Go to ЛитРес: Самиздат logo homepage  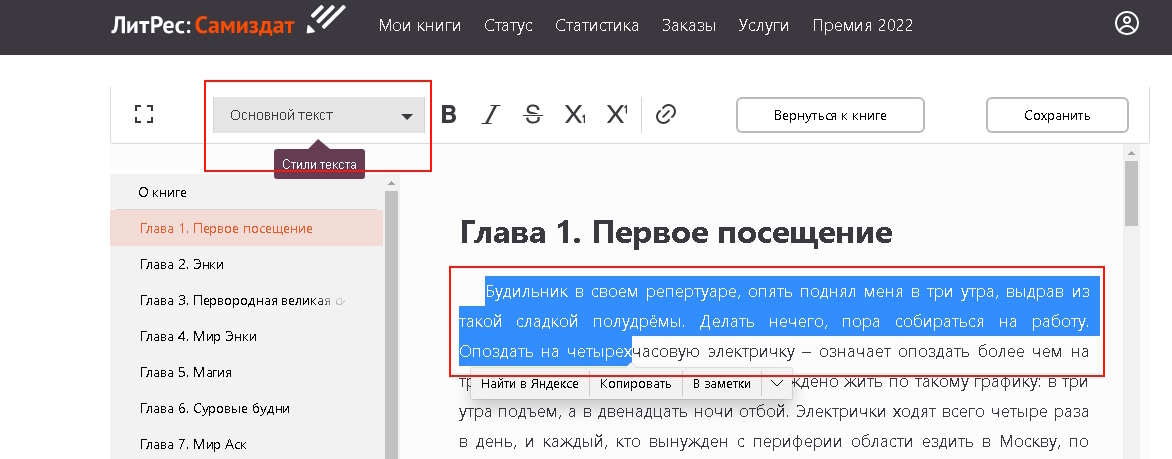(x=228, y=22)
